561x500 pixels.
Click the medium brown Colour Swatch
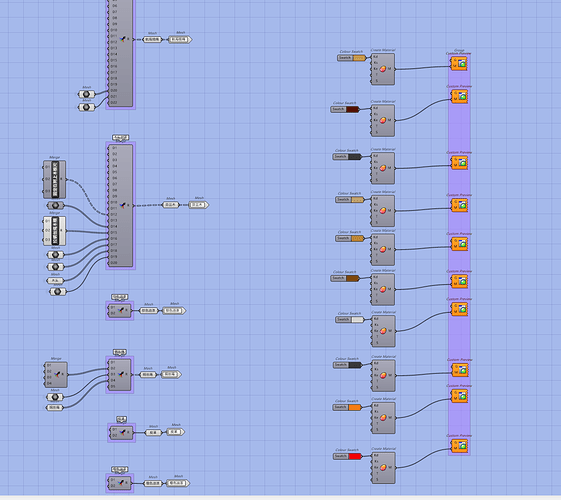345,278
